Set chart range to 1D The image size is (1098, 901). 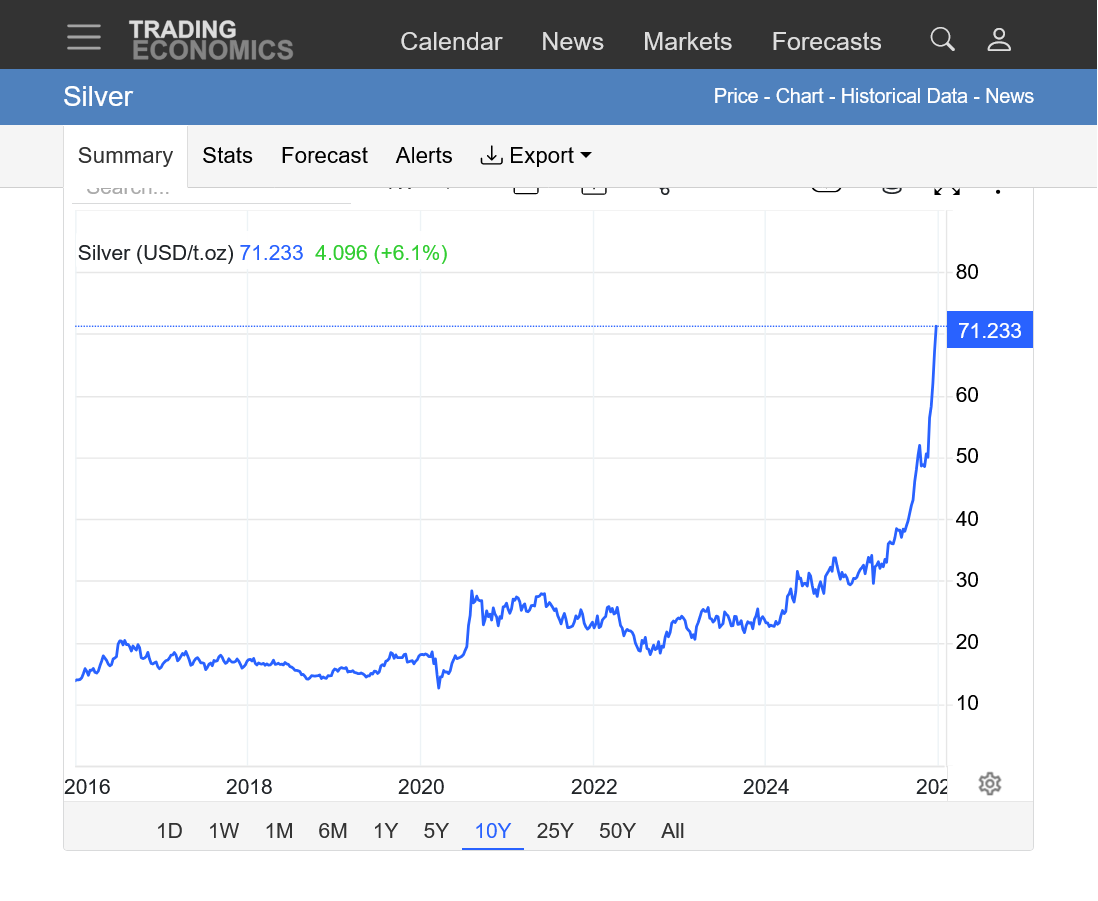pos(170,831)
